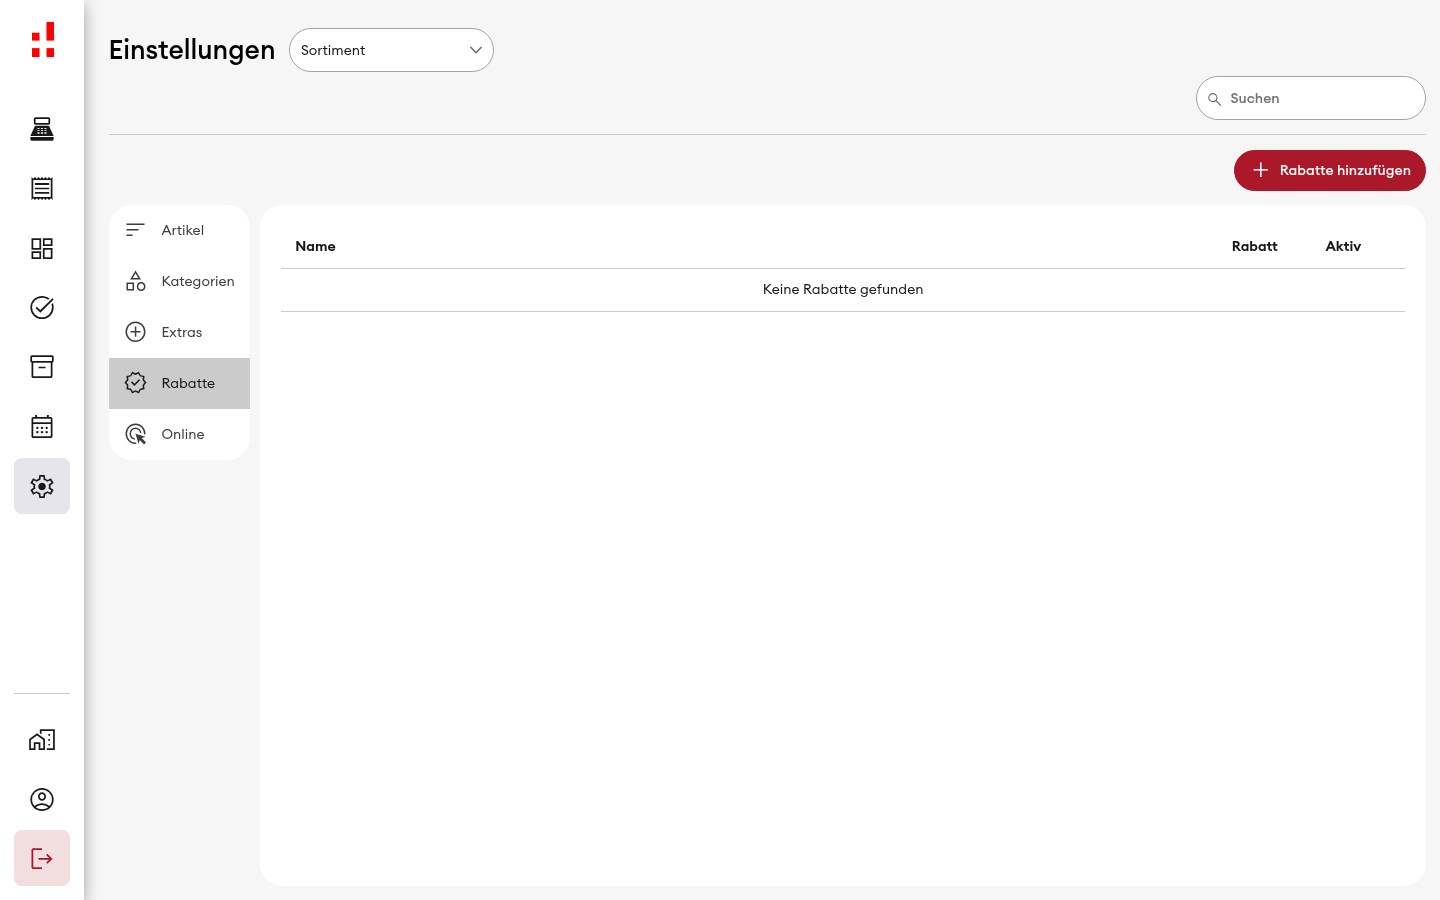
Task: Open the cash register icon in sidebar
Action: click(42, 129)
